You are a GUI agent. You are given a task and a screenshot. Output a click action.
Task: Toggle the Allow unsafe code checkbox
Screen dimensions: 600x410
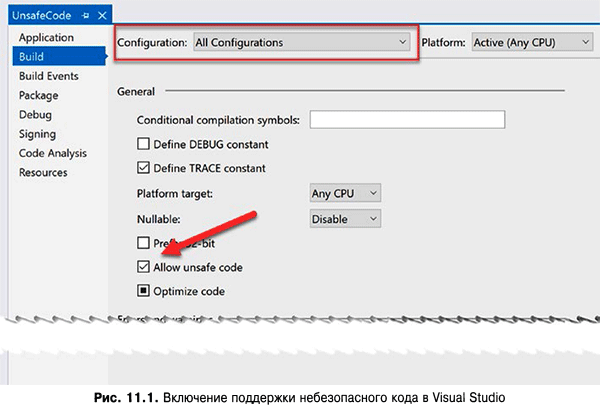tap(143, 268)
